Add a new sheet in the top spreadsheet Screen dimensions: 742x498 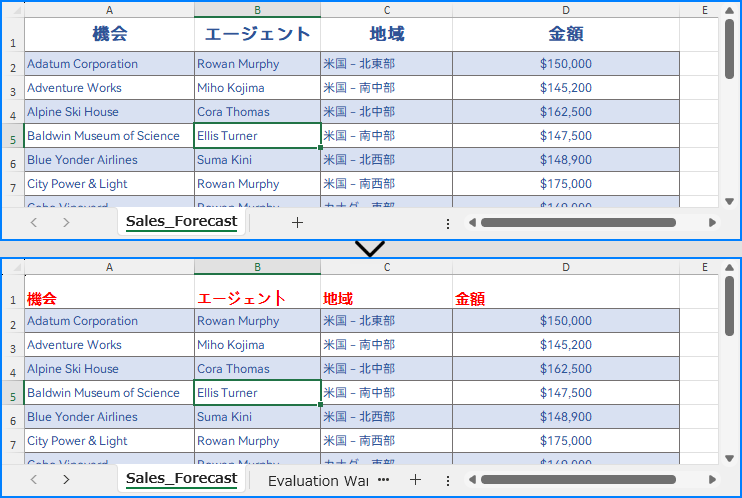[x=297, y=222]
